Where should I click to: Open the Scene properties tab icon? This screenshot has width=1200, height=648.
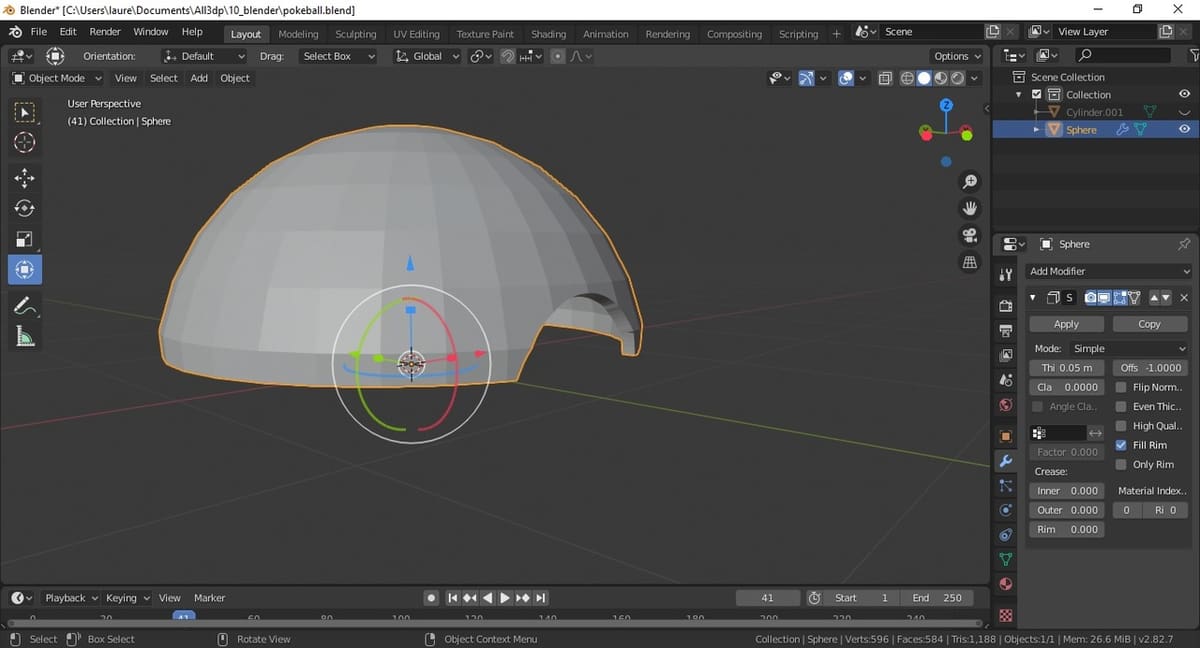point(1006,380)
